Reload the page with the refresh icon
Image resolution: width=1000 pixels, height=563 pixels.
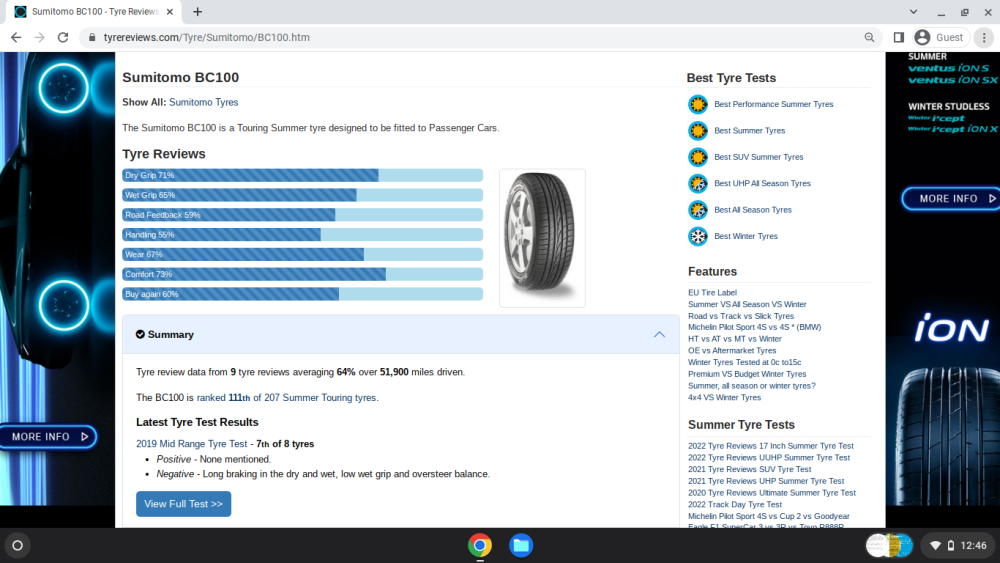click(62, 38)
